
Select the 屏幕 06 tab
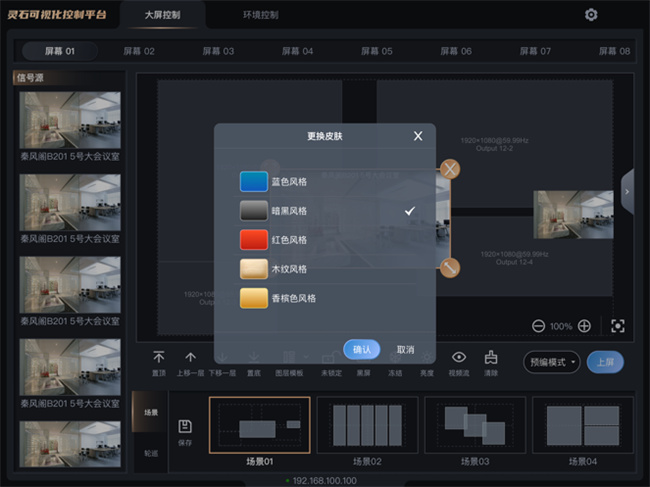456,51
